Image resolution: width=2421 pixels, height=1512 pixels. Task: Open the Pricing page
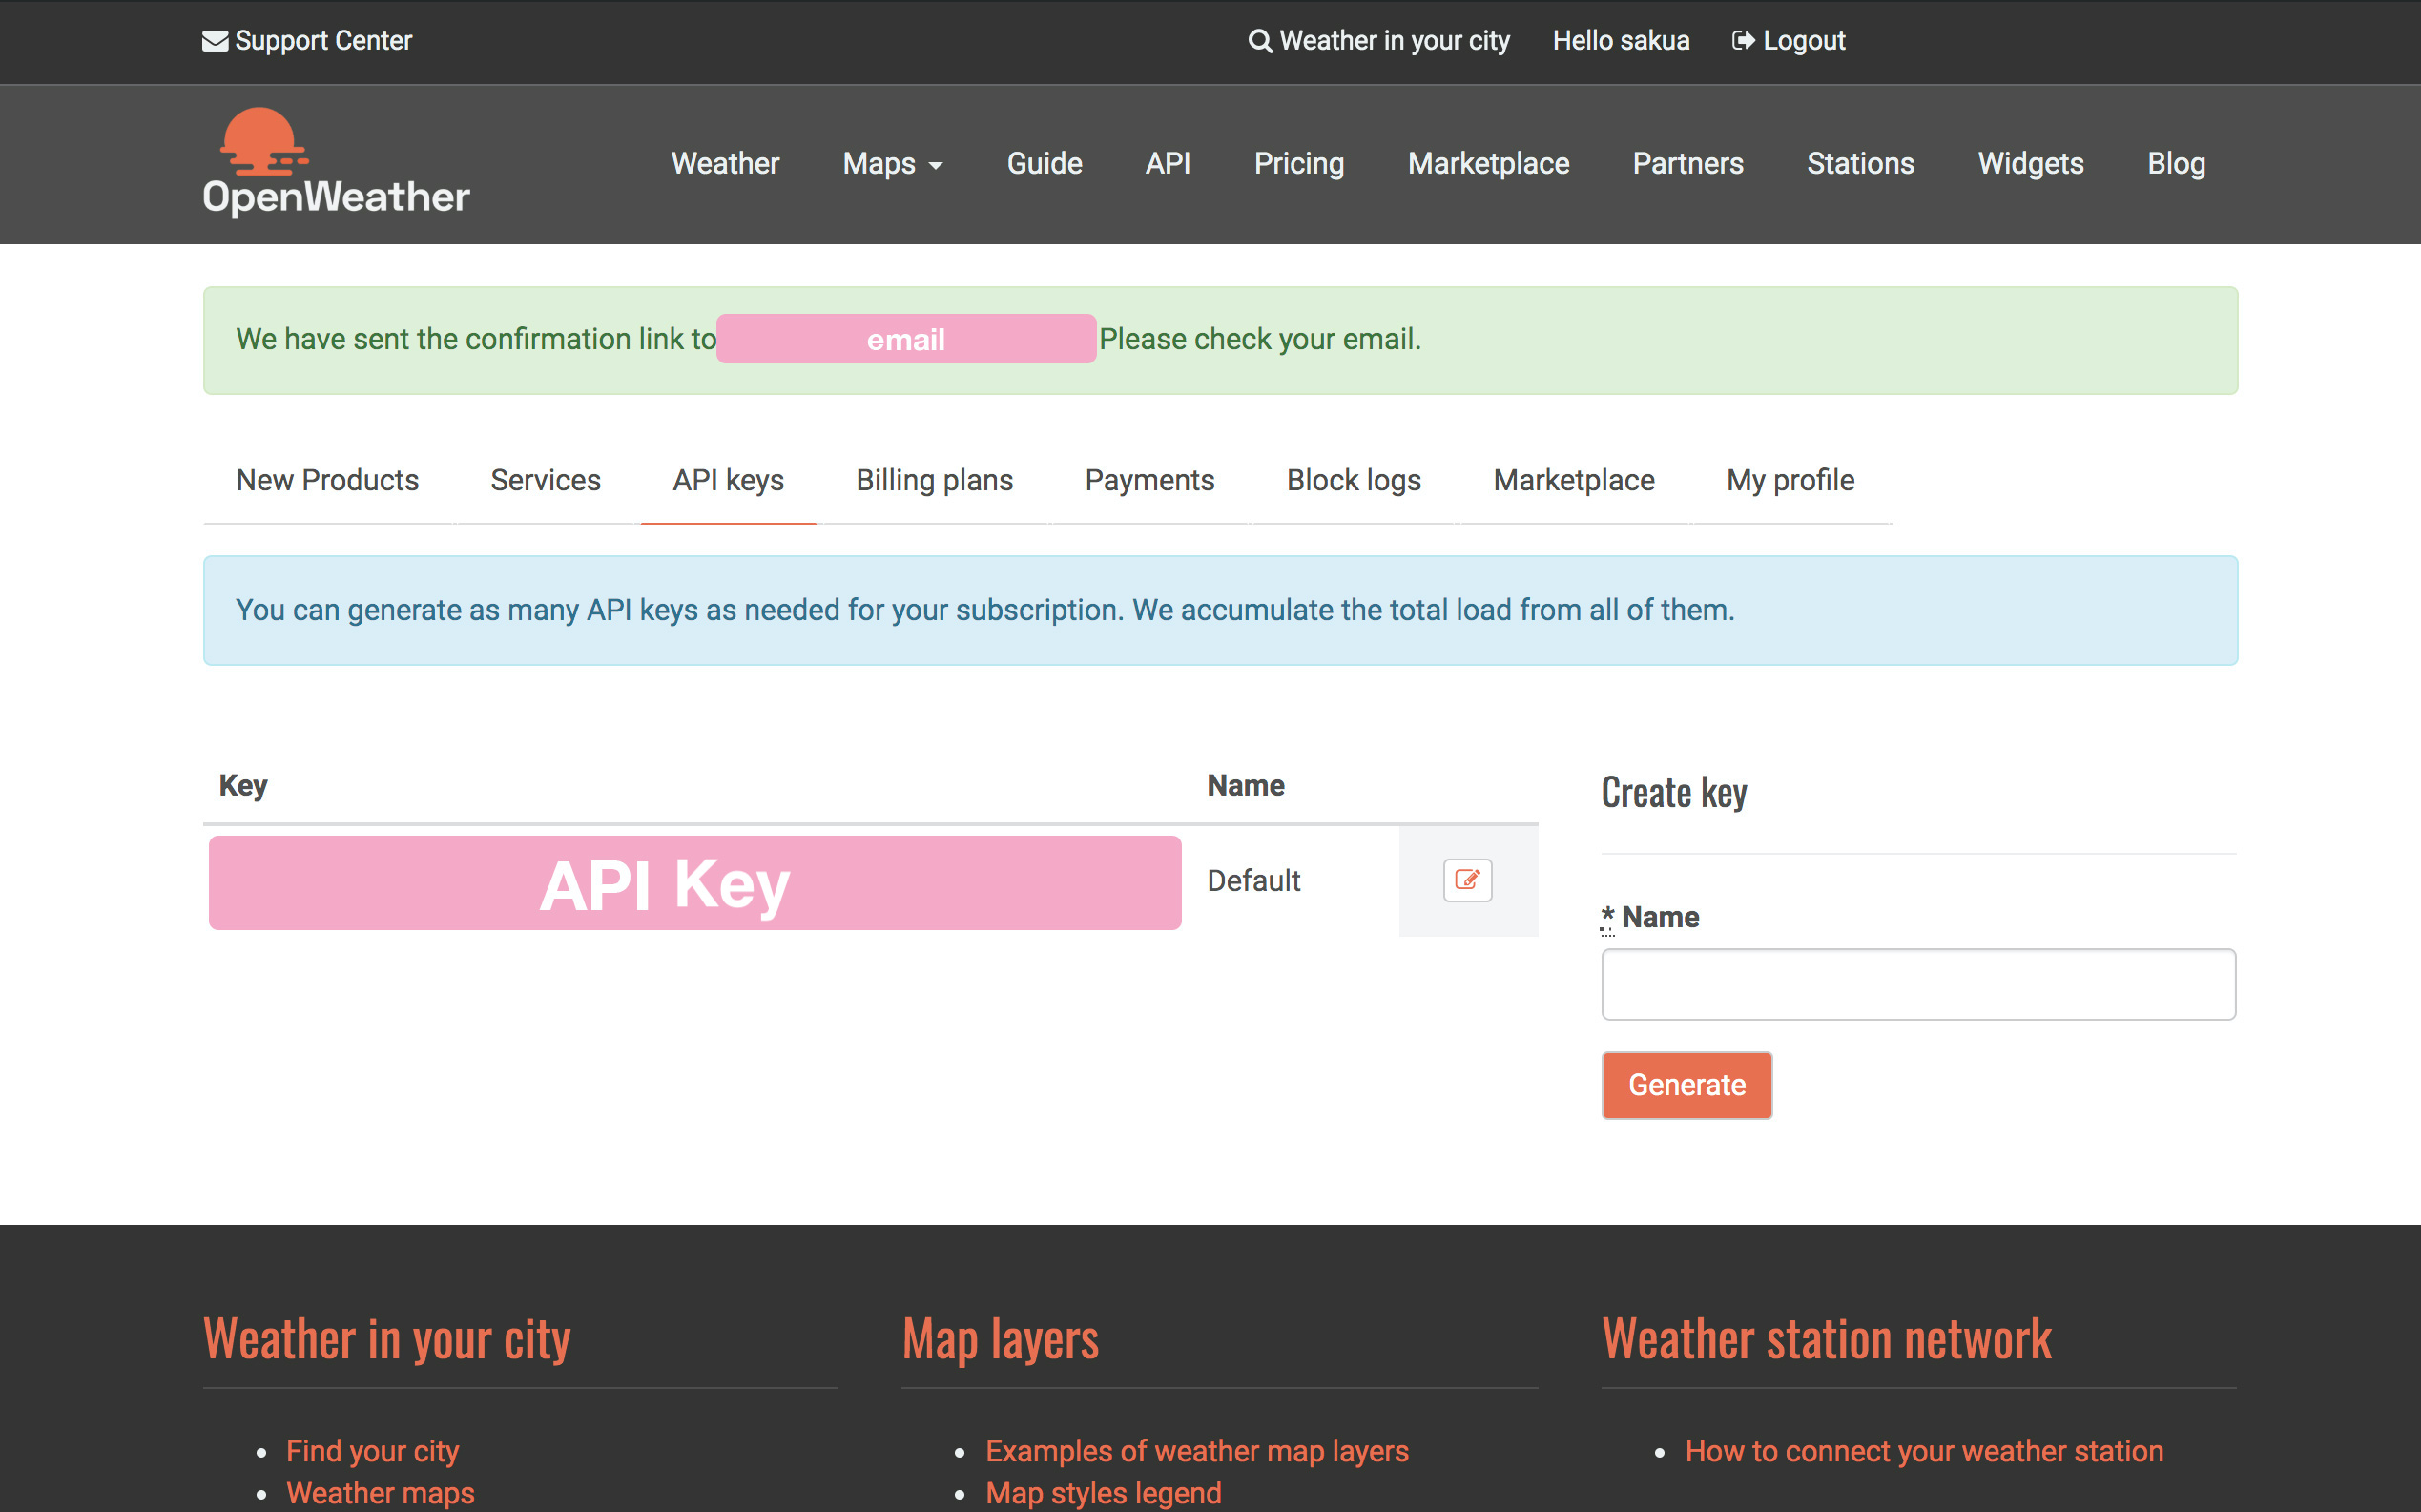click(x=1299, y=163)
